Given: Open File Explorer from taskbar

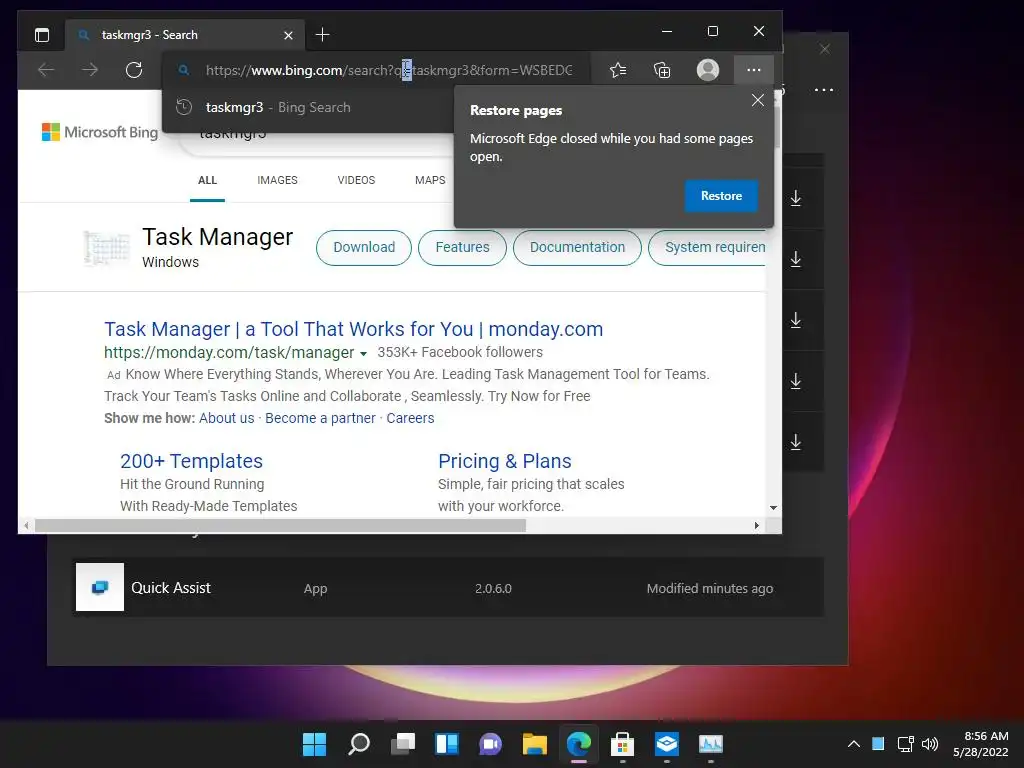Looking at the screenshot, I should coord(535,744).
